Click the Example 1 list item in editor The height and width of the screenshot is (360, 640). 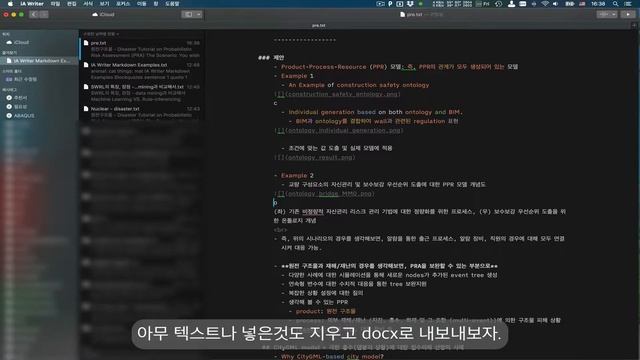[x=297, y=76]
